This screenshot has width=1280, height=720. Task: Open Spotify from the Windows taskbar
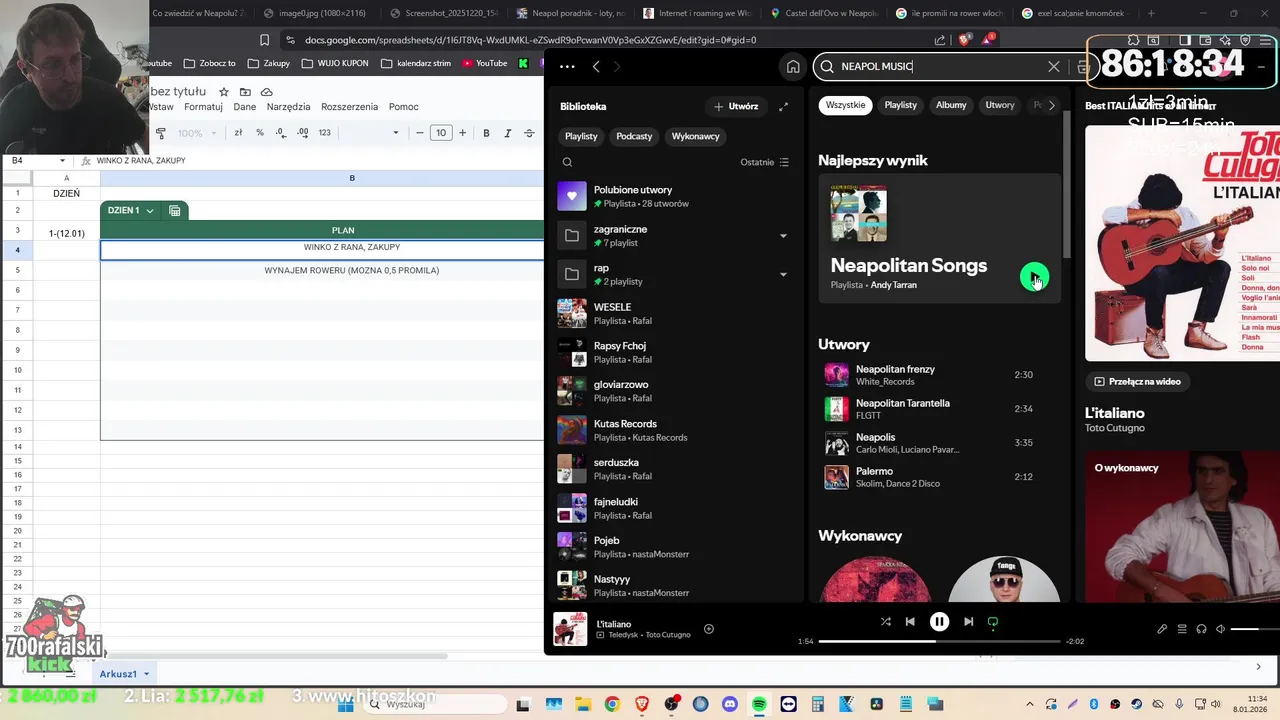click(759, 704)
